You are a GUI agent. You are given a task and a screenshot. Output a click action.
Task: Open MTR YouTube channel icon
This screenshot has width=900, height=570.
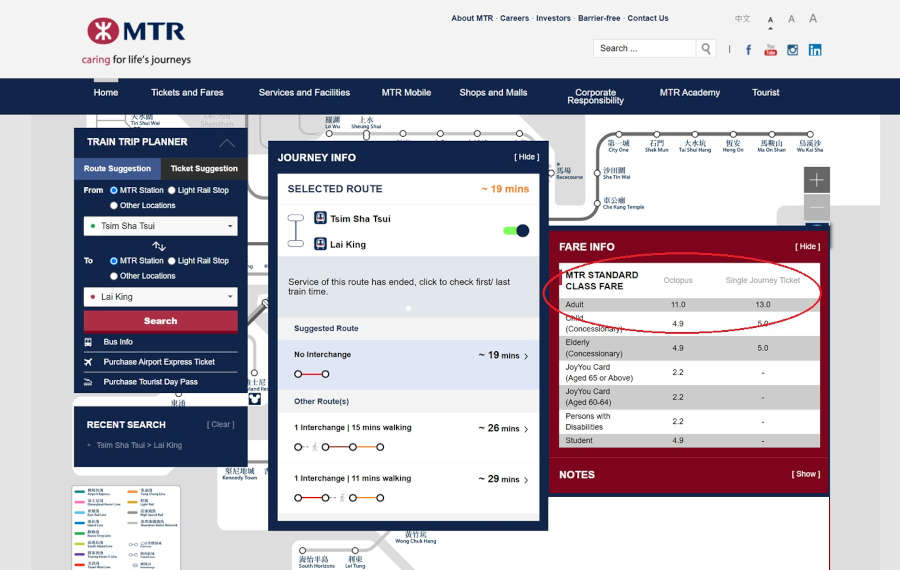click(x=770, y=50)
